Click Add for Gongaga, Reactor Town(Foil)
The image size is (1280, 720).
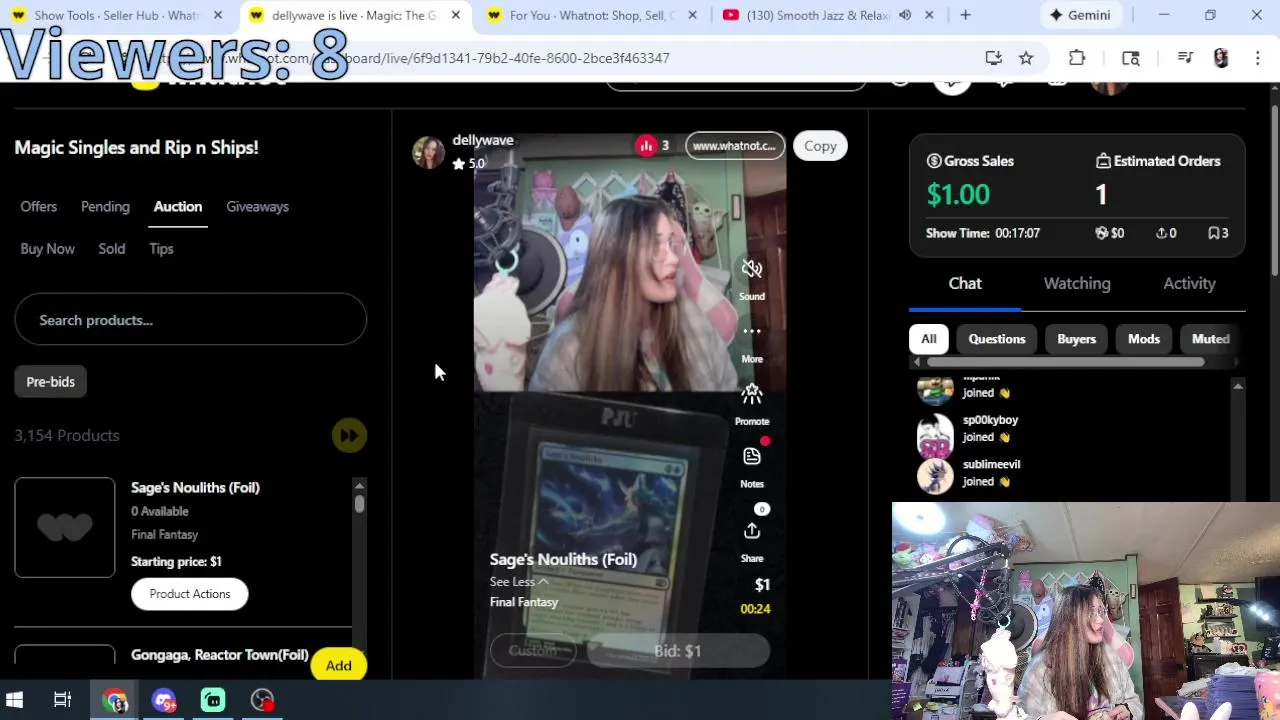(x=338, y=665)
